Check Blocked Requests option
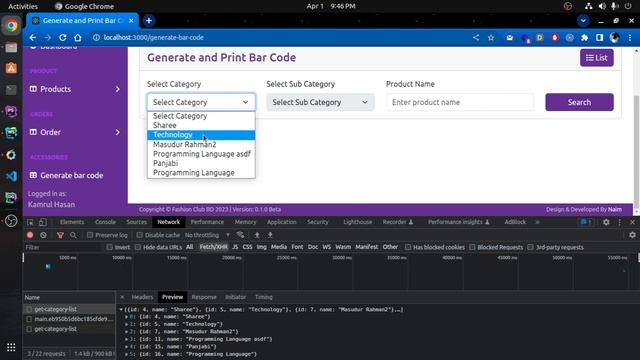The height and width of the screenshot is (360, 640). click(472, 247)
